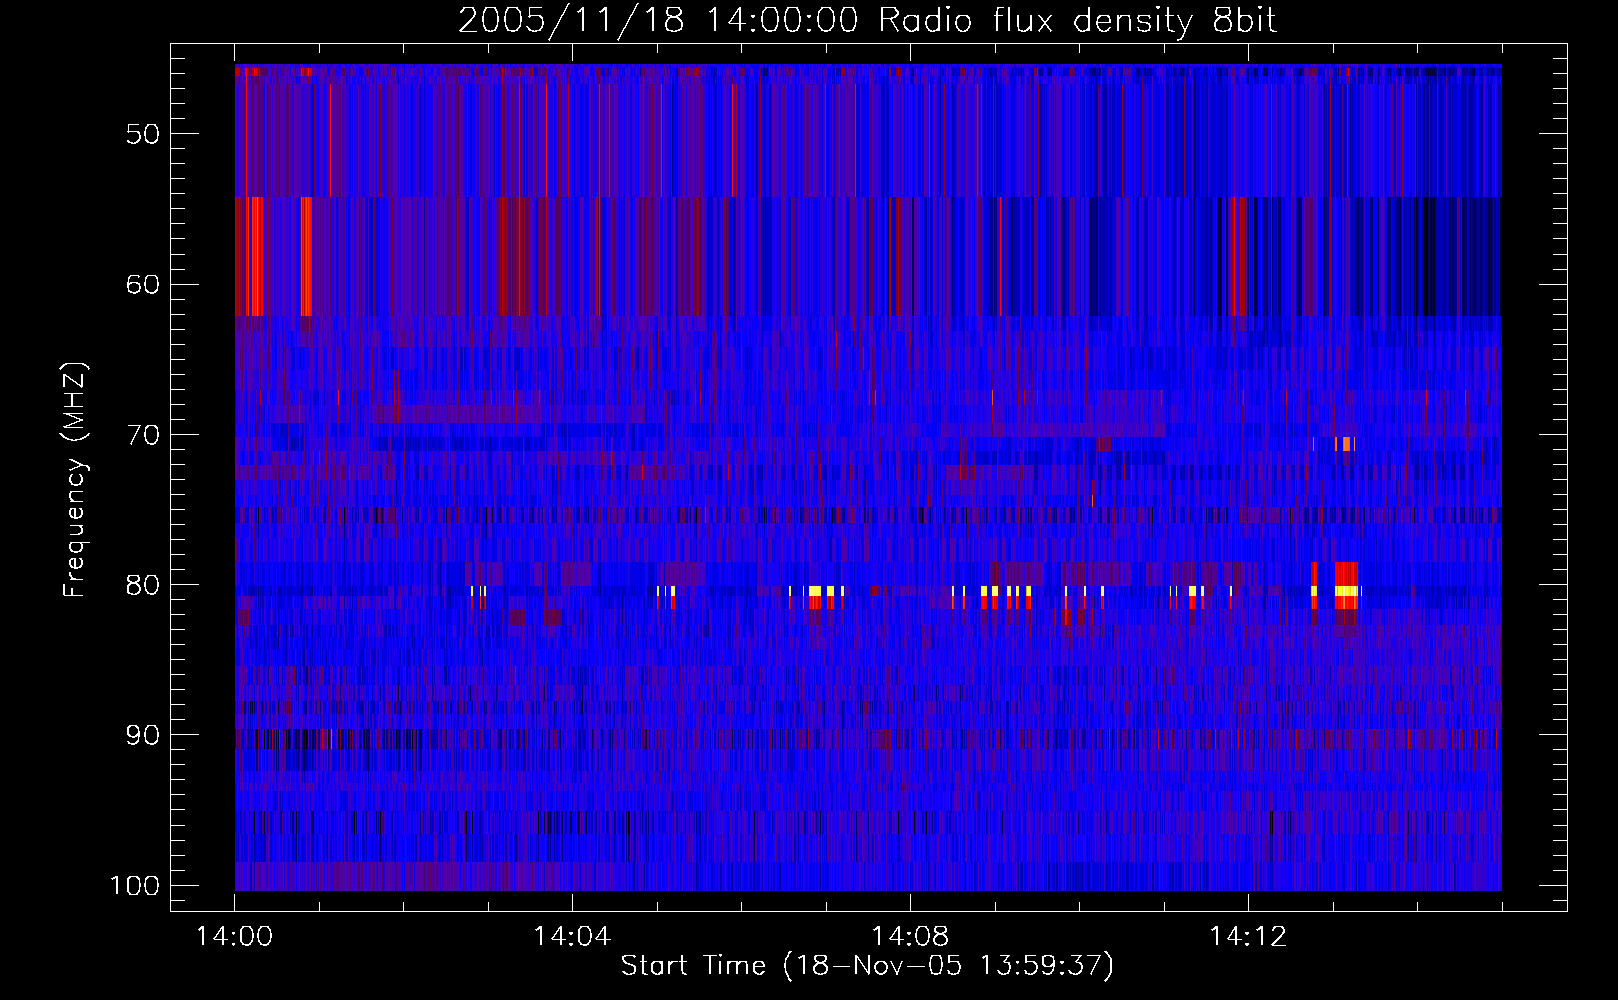Click the plot title '2005/11/18 14:00:00 Radio flux density 8bit'
Viewport: 1618px width, 1000px height.
point(867,21)
